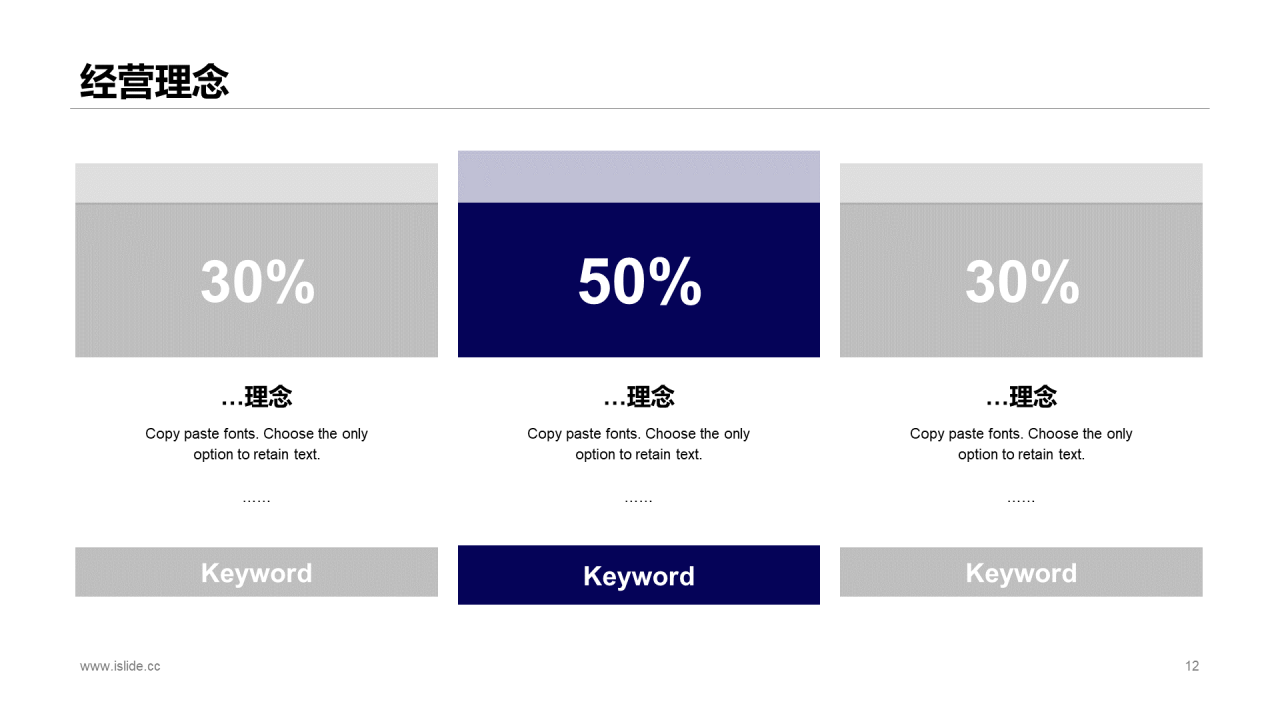Click the center navy Keyword button
1280x720 pixels.
pos(639,575)
